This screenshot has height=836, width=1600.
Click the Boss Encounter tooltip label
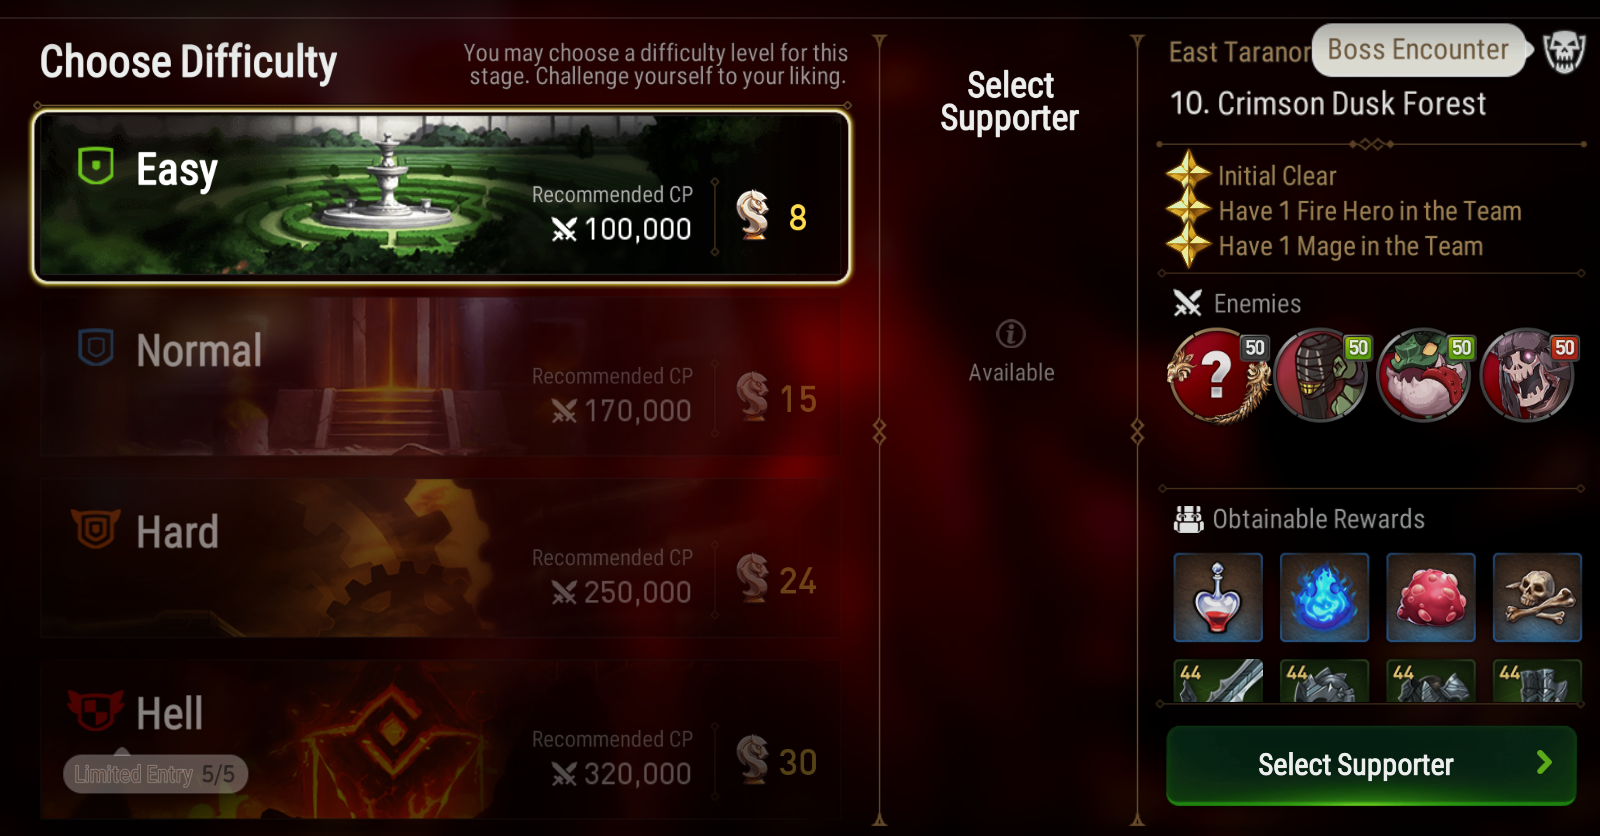pyautogui.click(x=1418, y=50)
